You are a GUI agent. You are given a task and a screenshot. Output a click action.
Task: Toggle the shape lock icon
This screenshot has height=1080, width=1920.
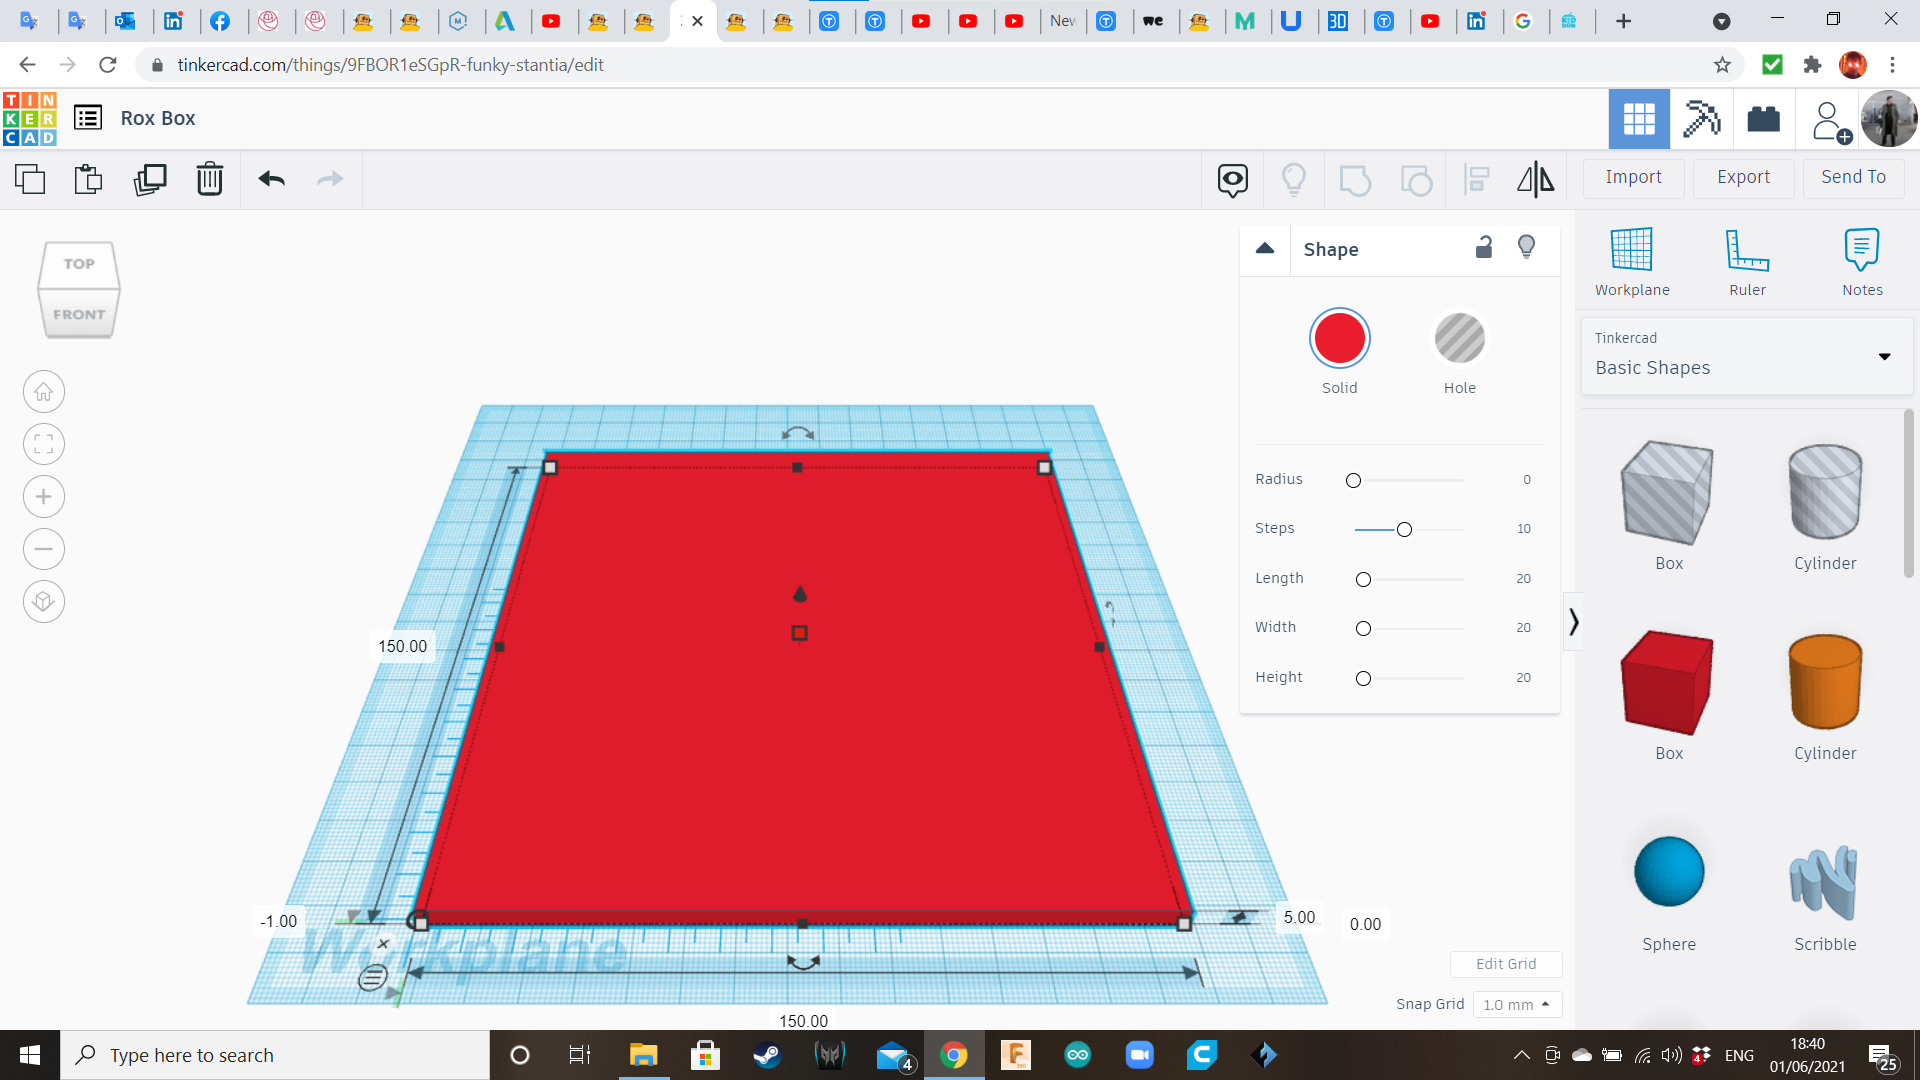point(1484,248)
